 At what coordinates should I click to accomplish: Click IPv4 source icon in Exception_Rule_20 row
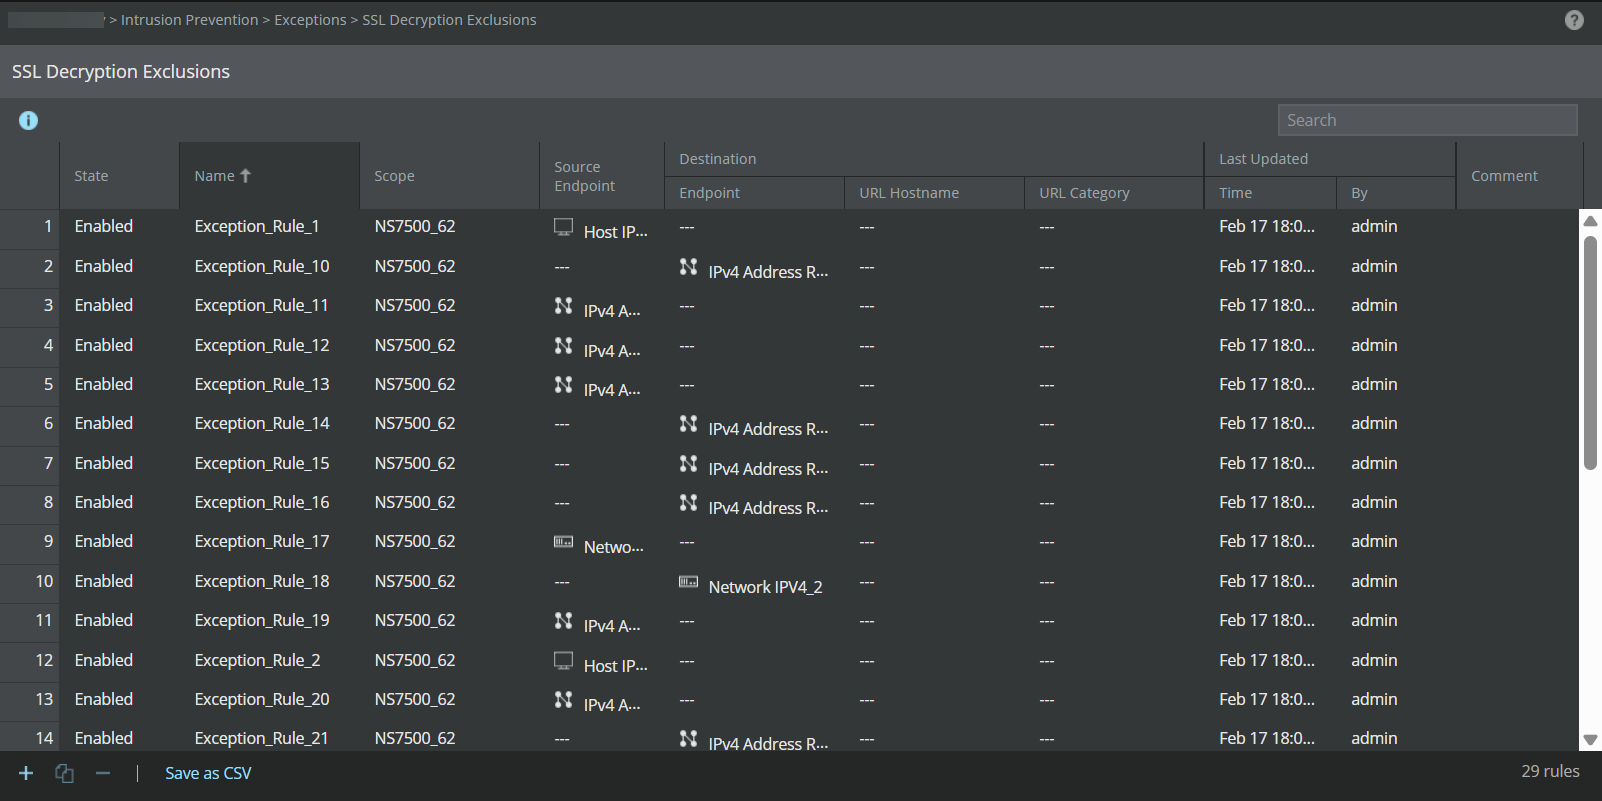pyautogui.click(x=564, y=700)
